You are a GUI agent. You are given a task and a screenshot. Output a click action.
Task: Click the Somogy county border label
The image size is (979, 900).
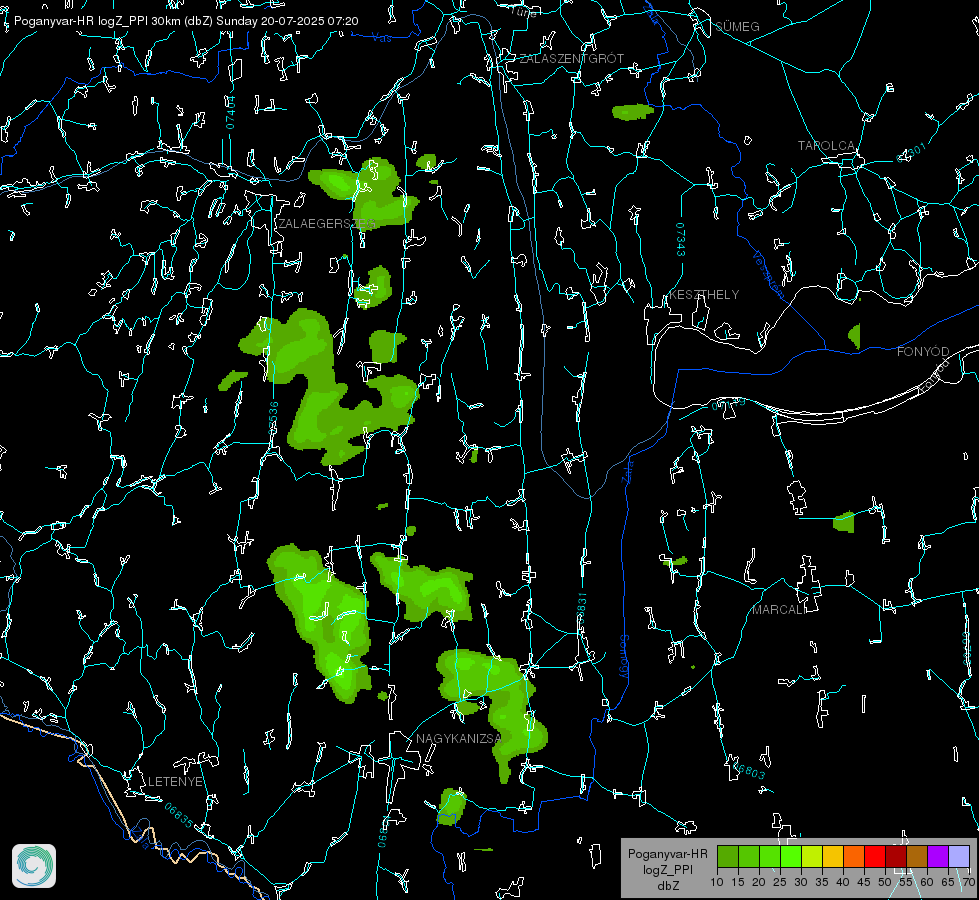pyautogui.click(x=624, y=657)
